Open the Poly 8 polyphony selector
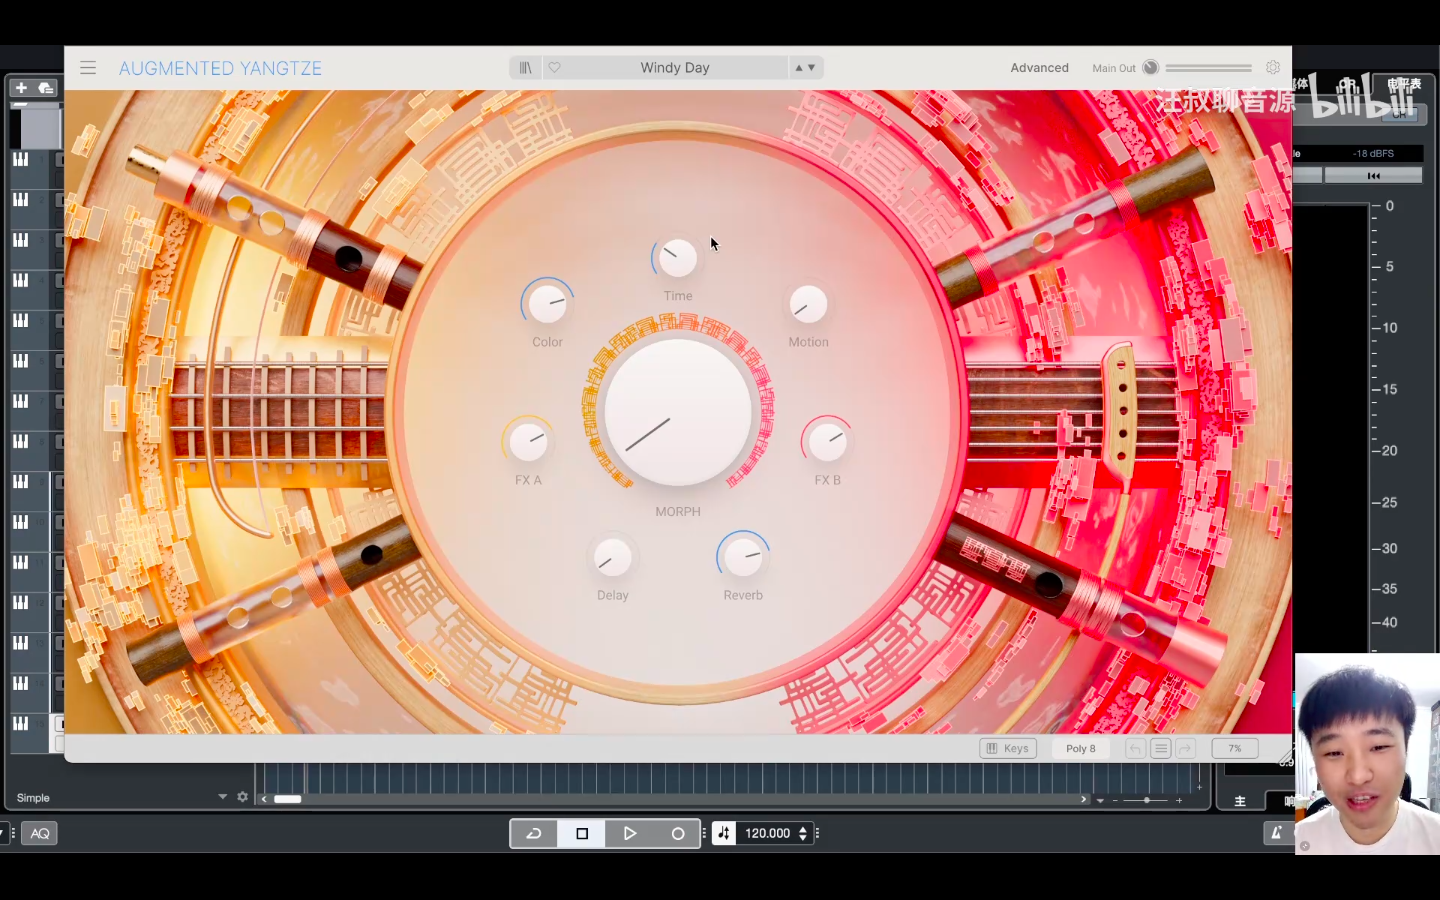Viewport: 1440px width, 900px height. [1080, 748]
